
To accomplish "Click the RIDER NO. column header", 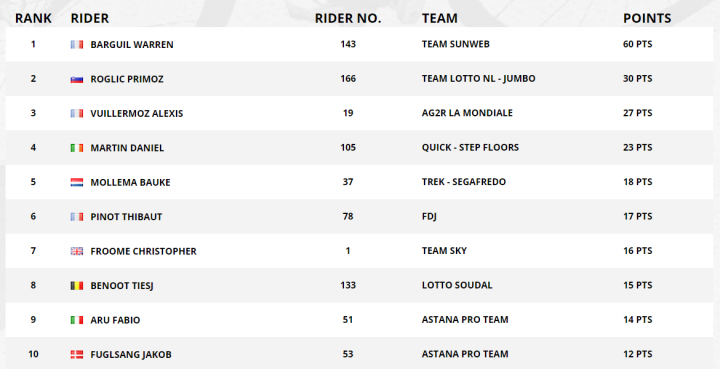I will 348,18.
